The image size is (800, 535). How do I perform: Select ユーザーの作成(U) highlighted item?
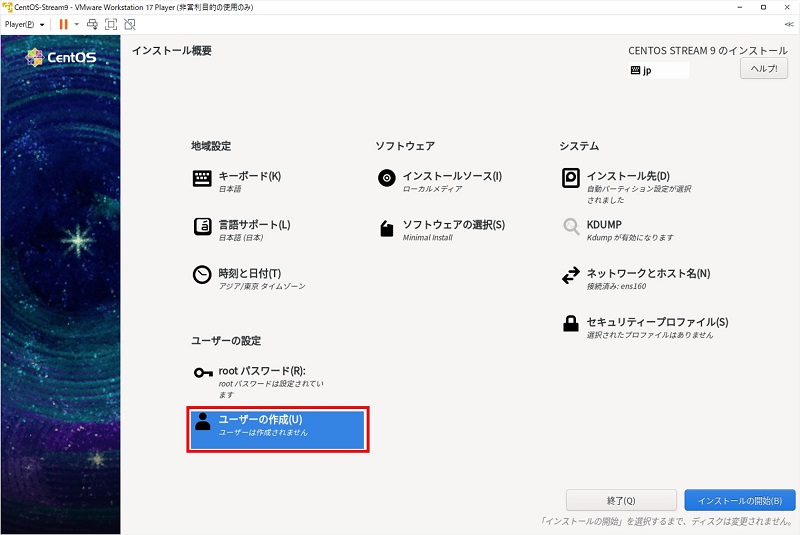coord(278,429)
